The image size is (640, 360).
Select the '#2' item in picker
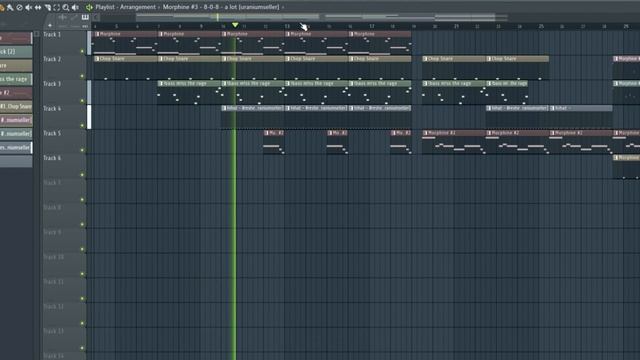tap(16, 93)
